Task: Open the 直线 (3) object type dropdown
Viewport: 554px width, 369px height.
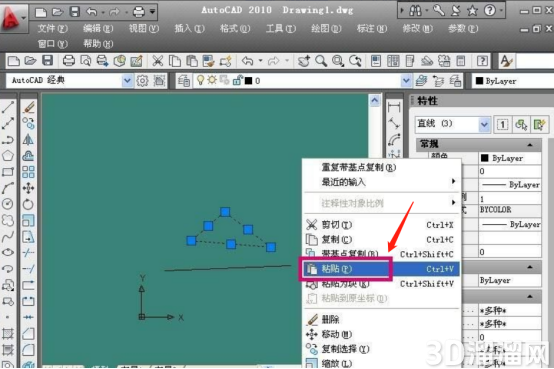Action: pos(484,124)
